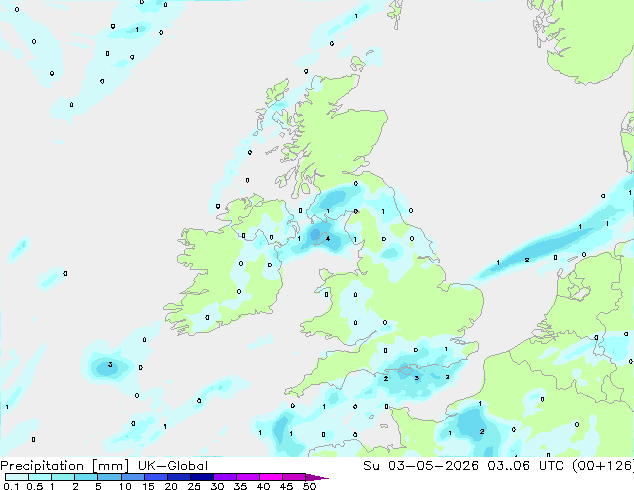This screenshot has width=634, height=490.
Task: Click the "Precipitation [mm]" title text
Action: [65, 466]
